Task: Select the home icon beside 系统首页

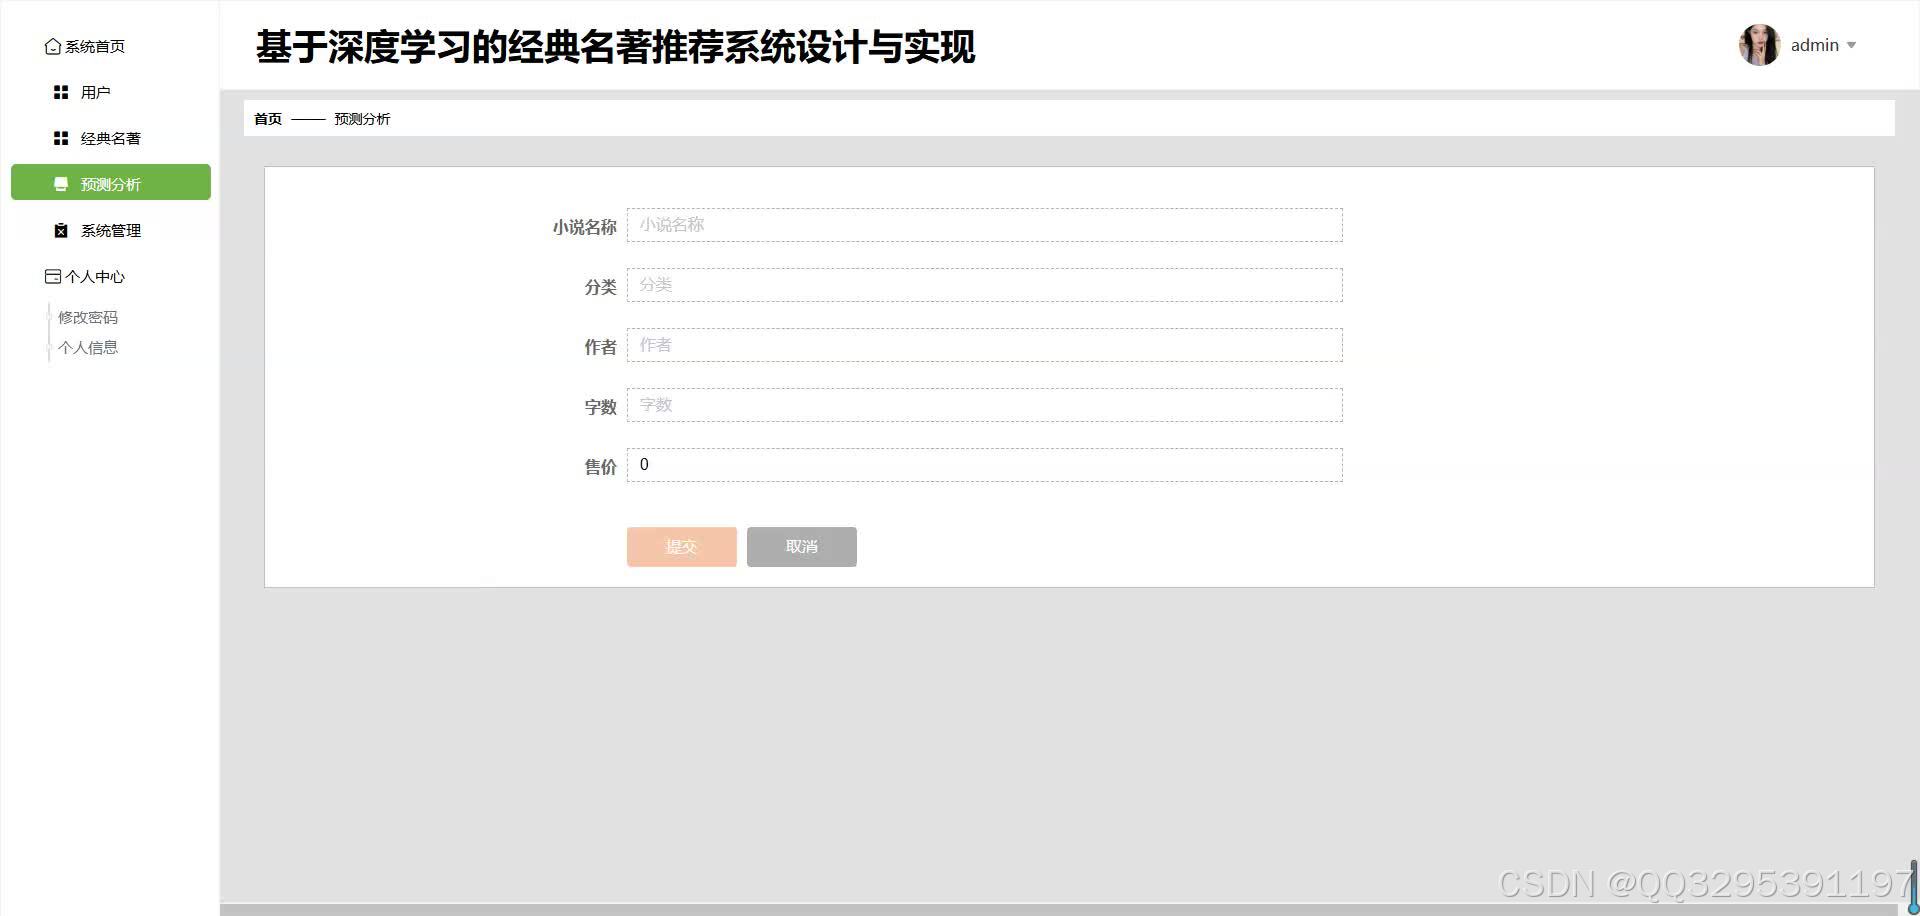Action: [53, 46]
